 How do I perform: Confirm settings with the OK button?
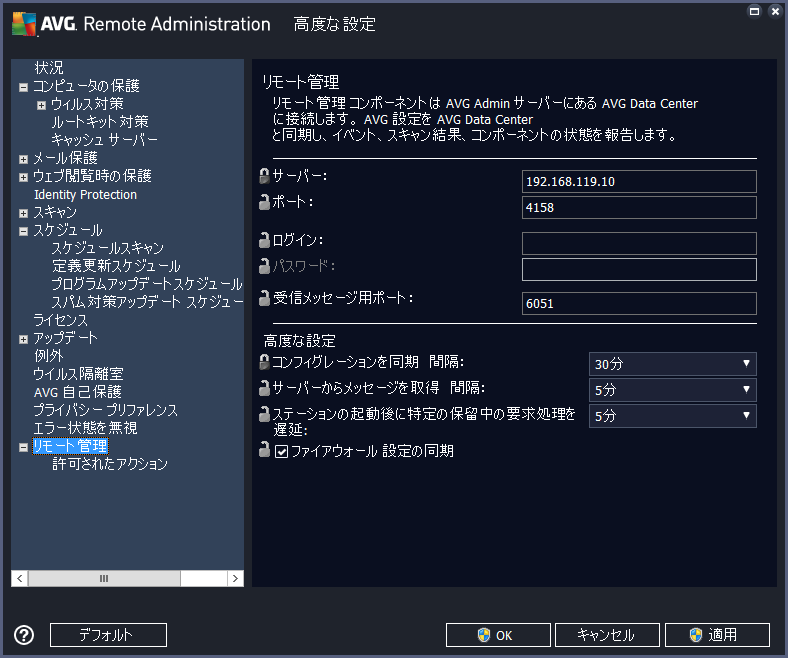click(x=498, y=635)
